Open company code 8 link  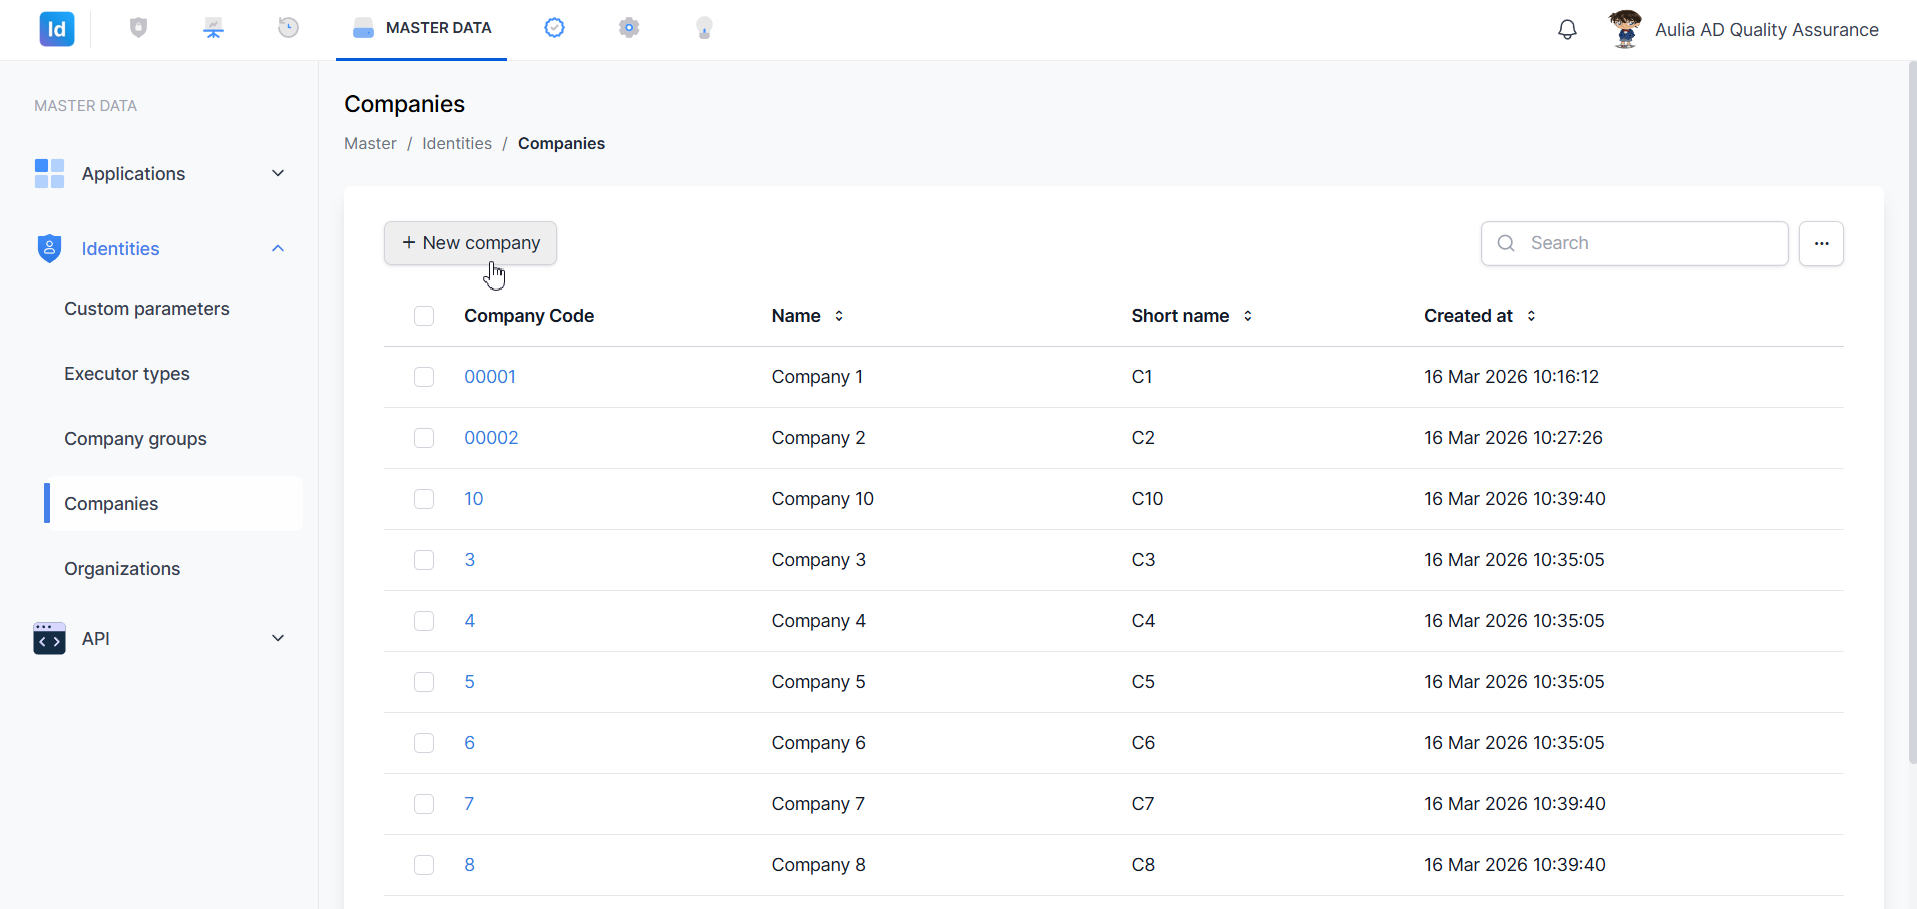[x=470, y=865]
